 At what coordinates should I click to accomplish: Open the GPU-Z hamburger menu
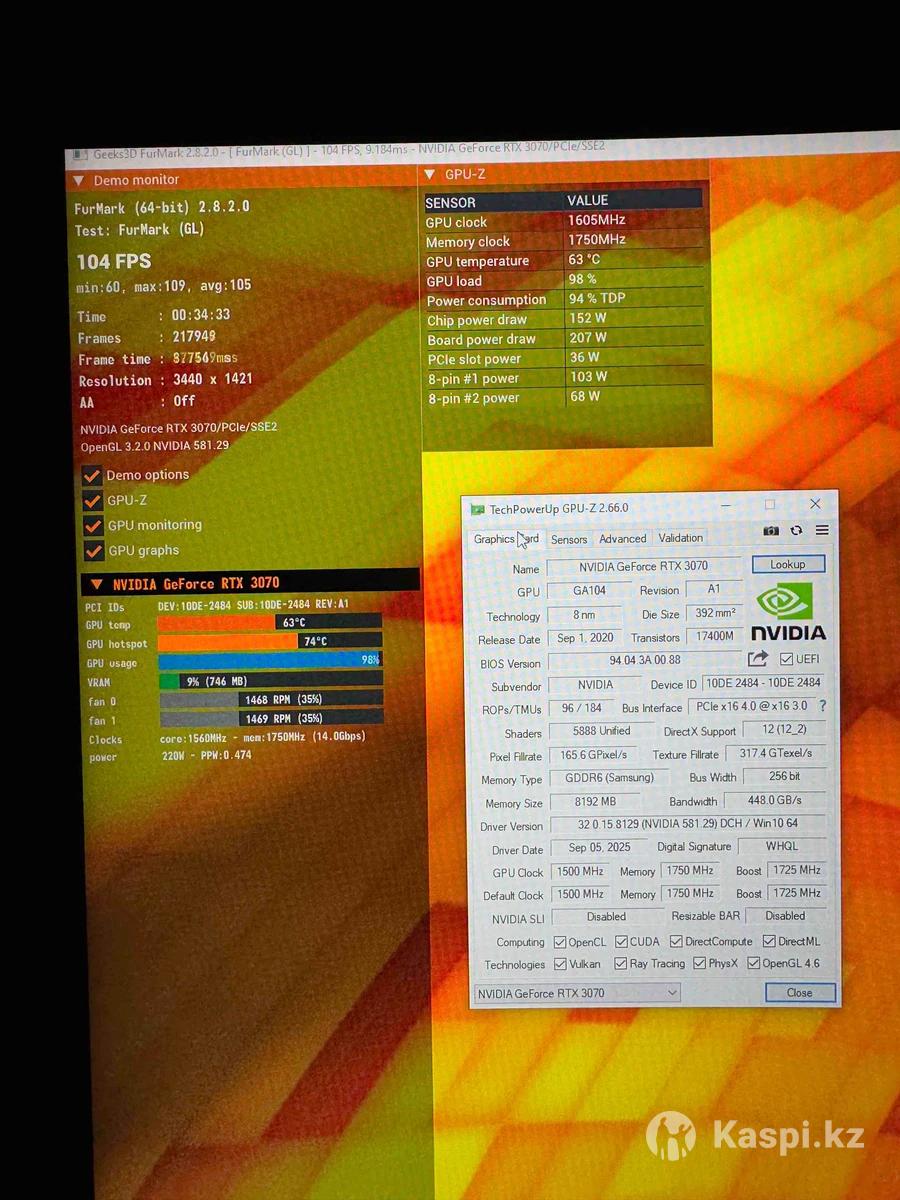tap(822, 531)
